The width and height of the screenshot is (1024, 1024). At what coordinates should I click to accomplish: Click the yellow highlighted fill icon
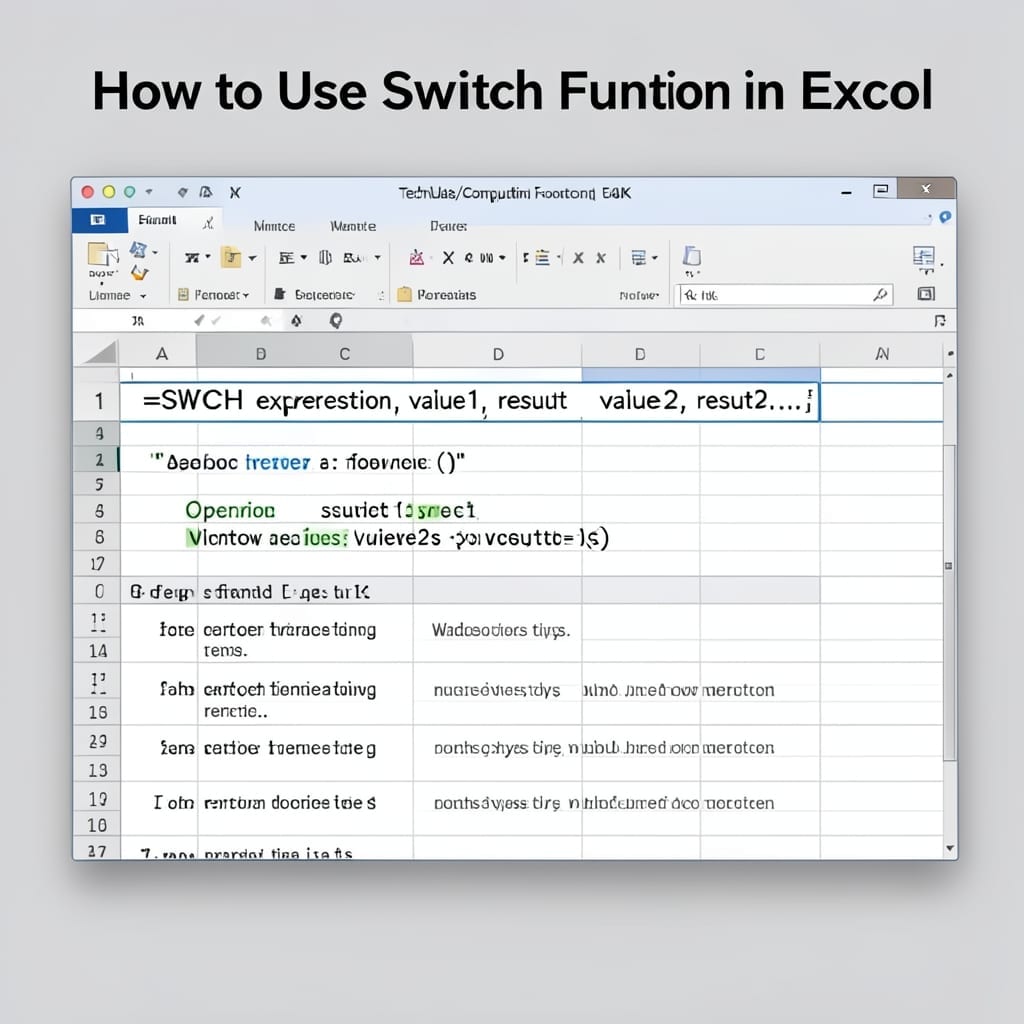(231, 257)
